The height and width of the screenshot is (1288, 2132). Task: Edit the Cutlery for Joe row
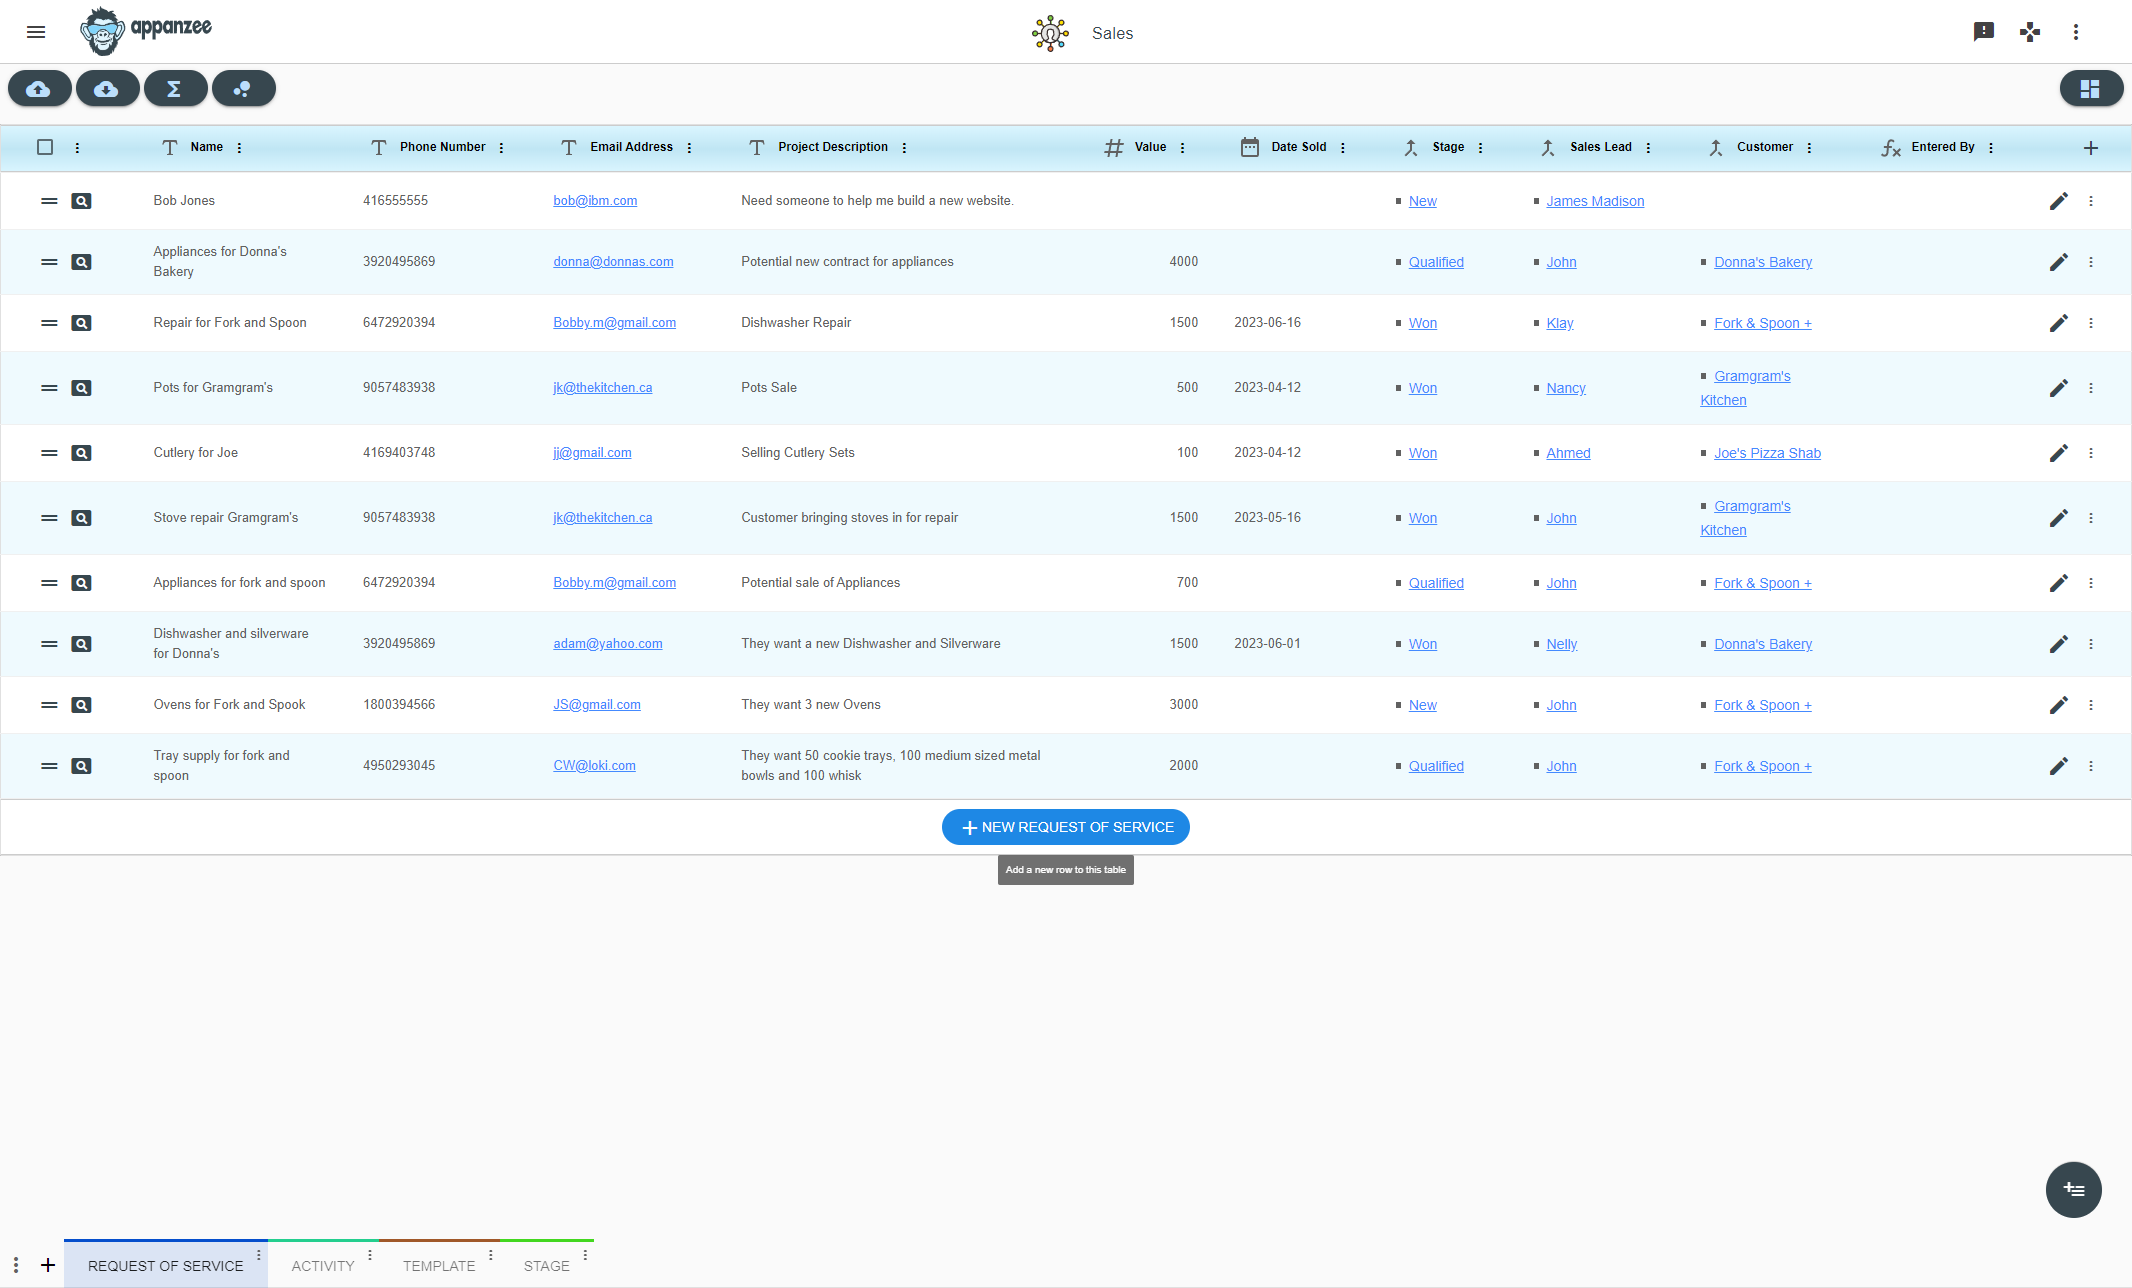(x=2058, y=453)
